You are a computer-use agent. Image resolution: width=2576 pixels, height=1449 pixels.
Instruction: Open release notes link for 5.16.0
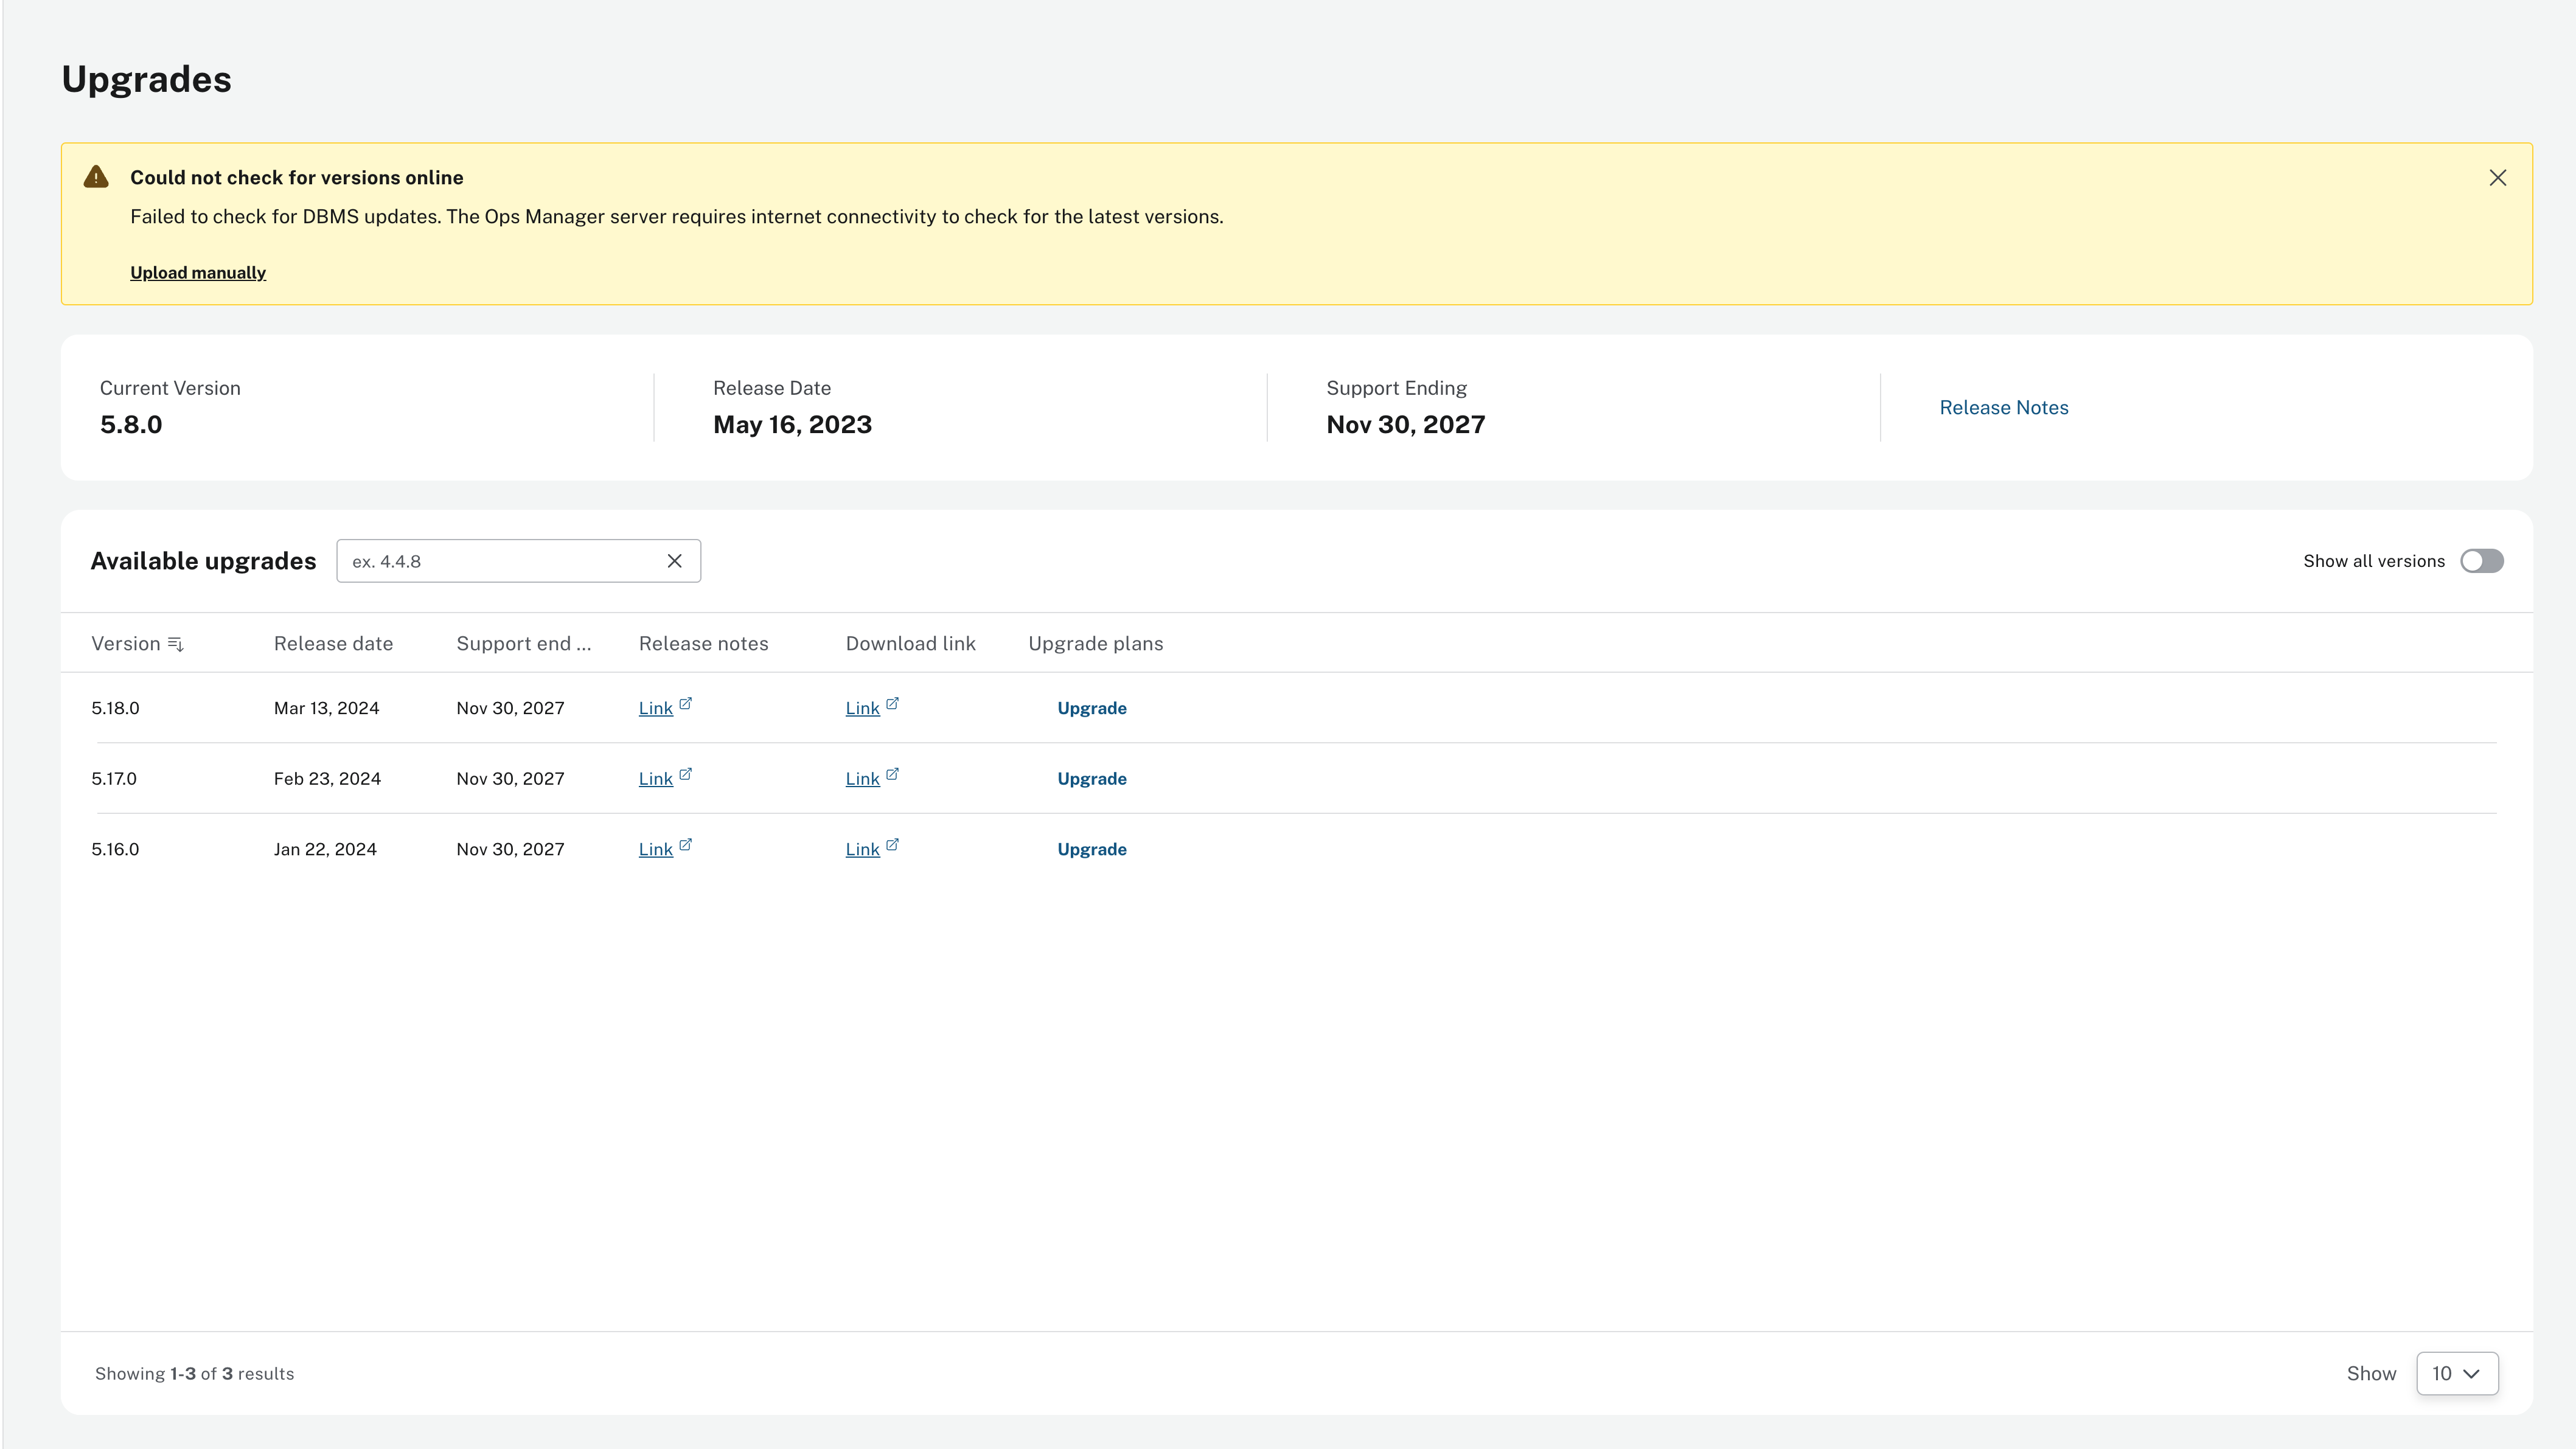pyautogui.click(x=656, y=849)
